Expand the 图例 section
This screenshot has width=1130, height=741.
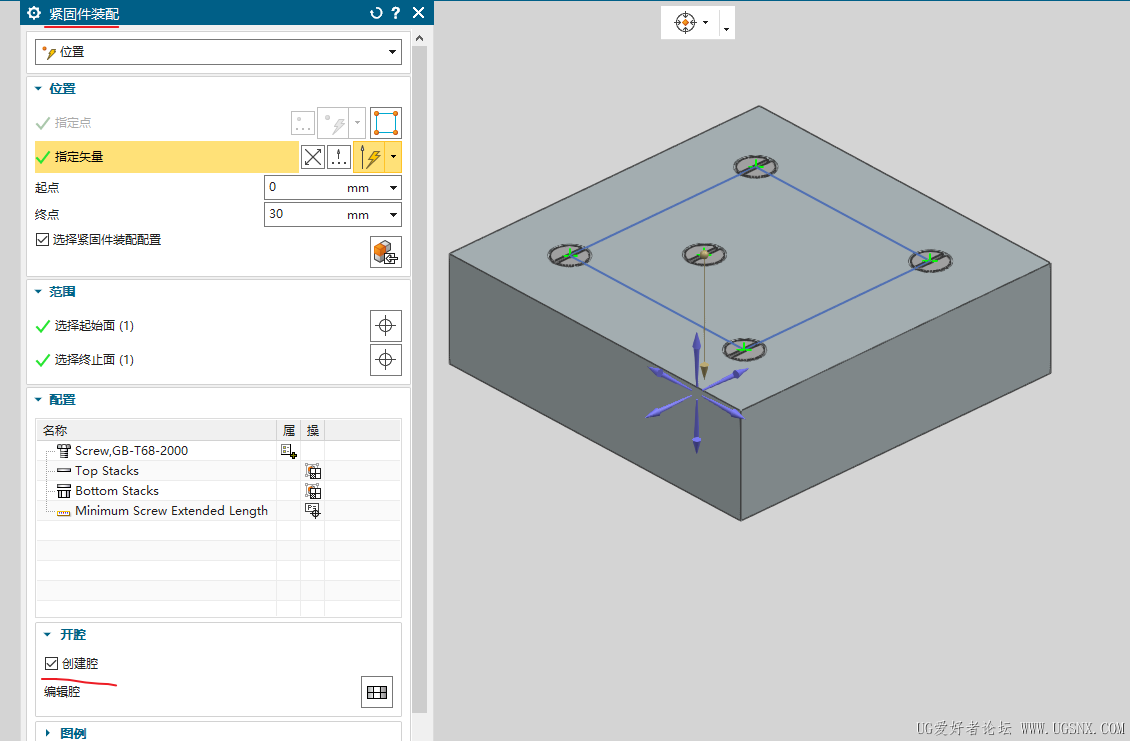coord(48,733)
